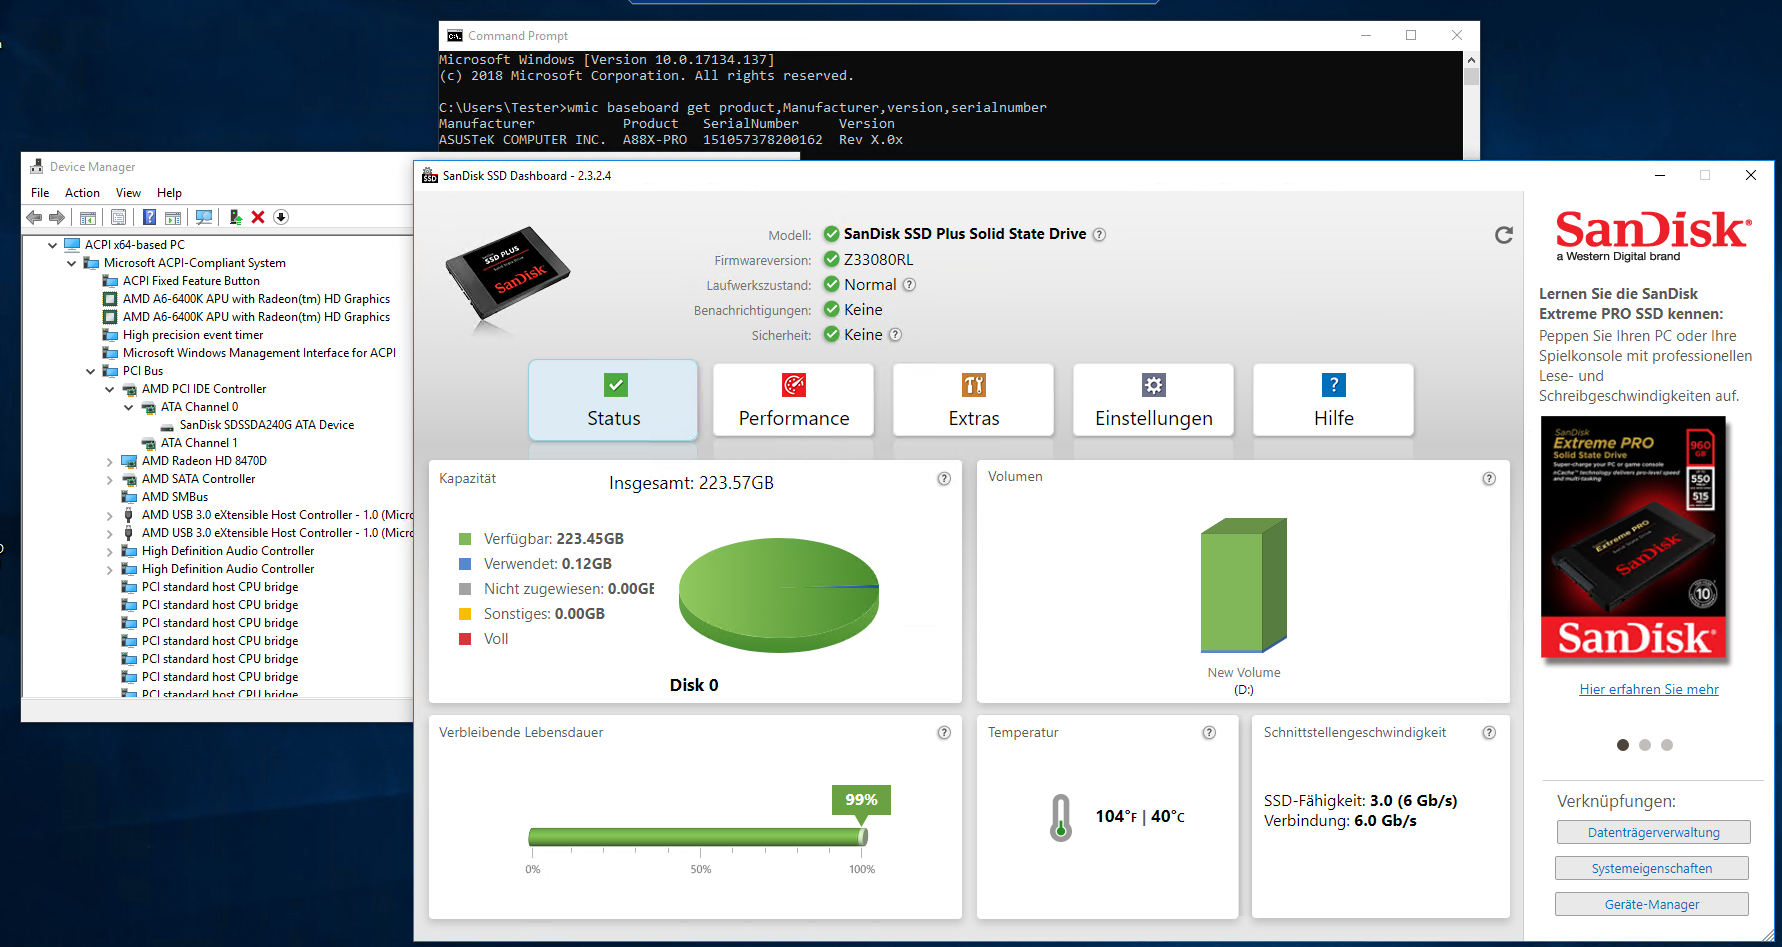1782x947 pixels.
Task: Click the green Verfügbar legend swatch
Action: click(465, 539)
